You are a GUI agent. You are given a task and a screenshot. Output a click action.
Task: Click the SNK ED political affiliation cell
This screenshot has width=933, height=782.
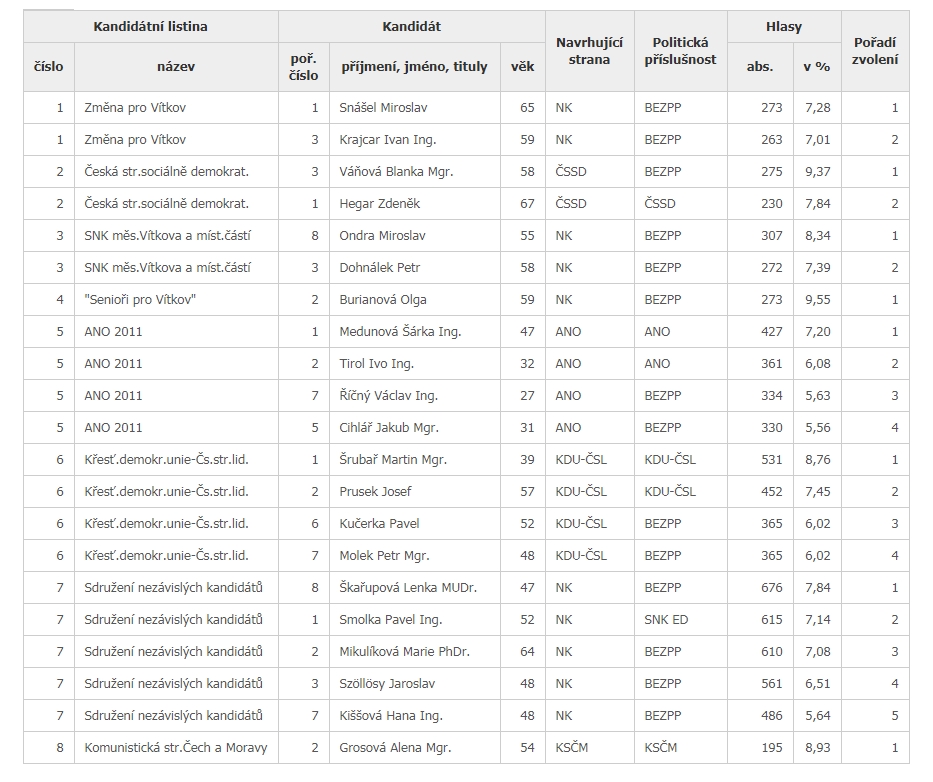point(667,620)
